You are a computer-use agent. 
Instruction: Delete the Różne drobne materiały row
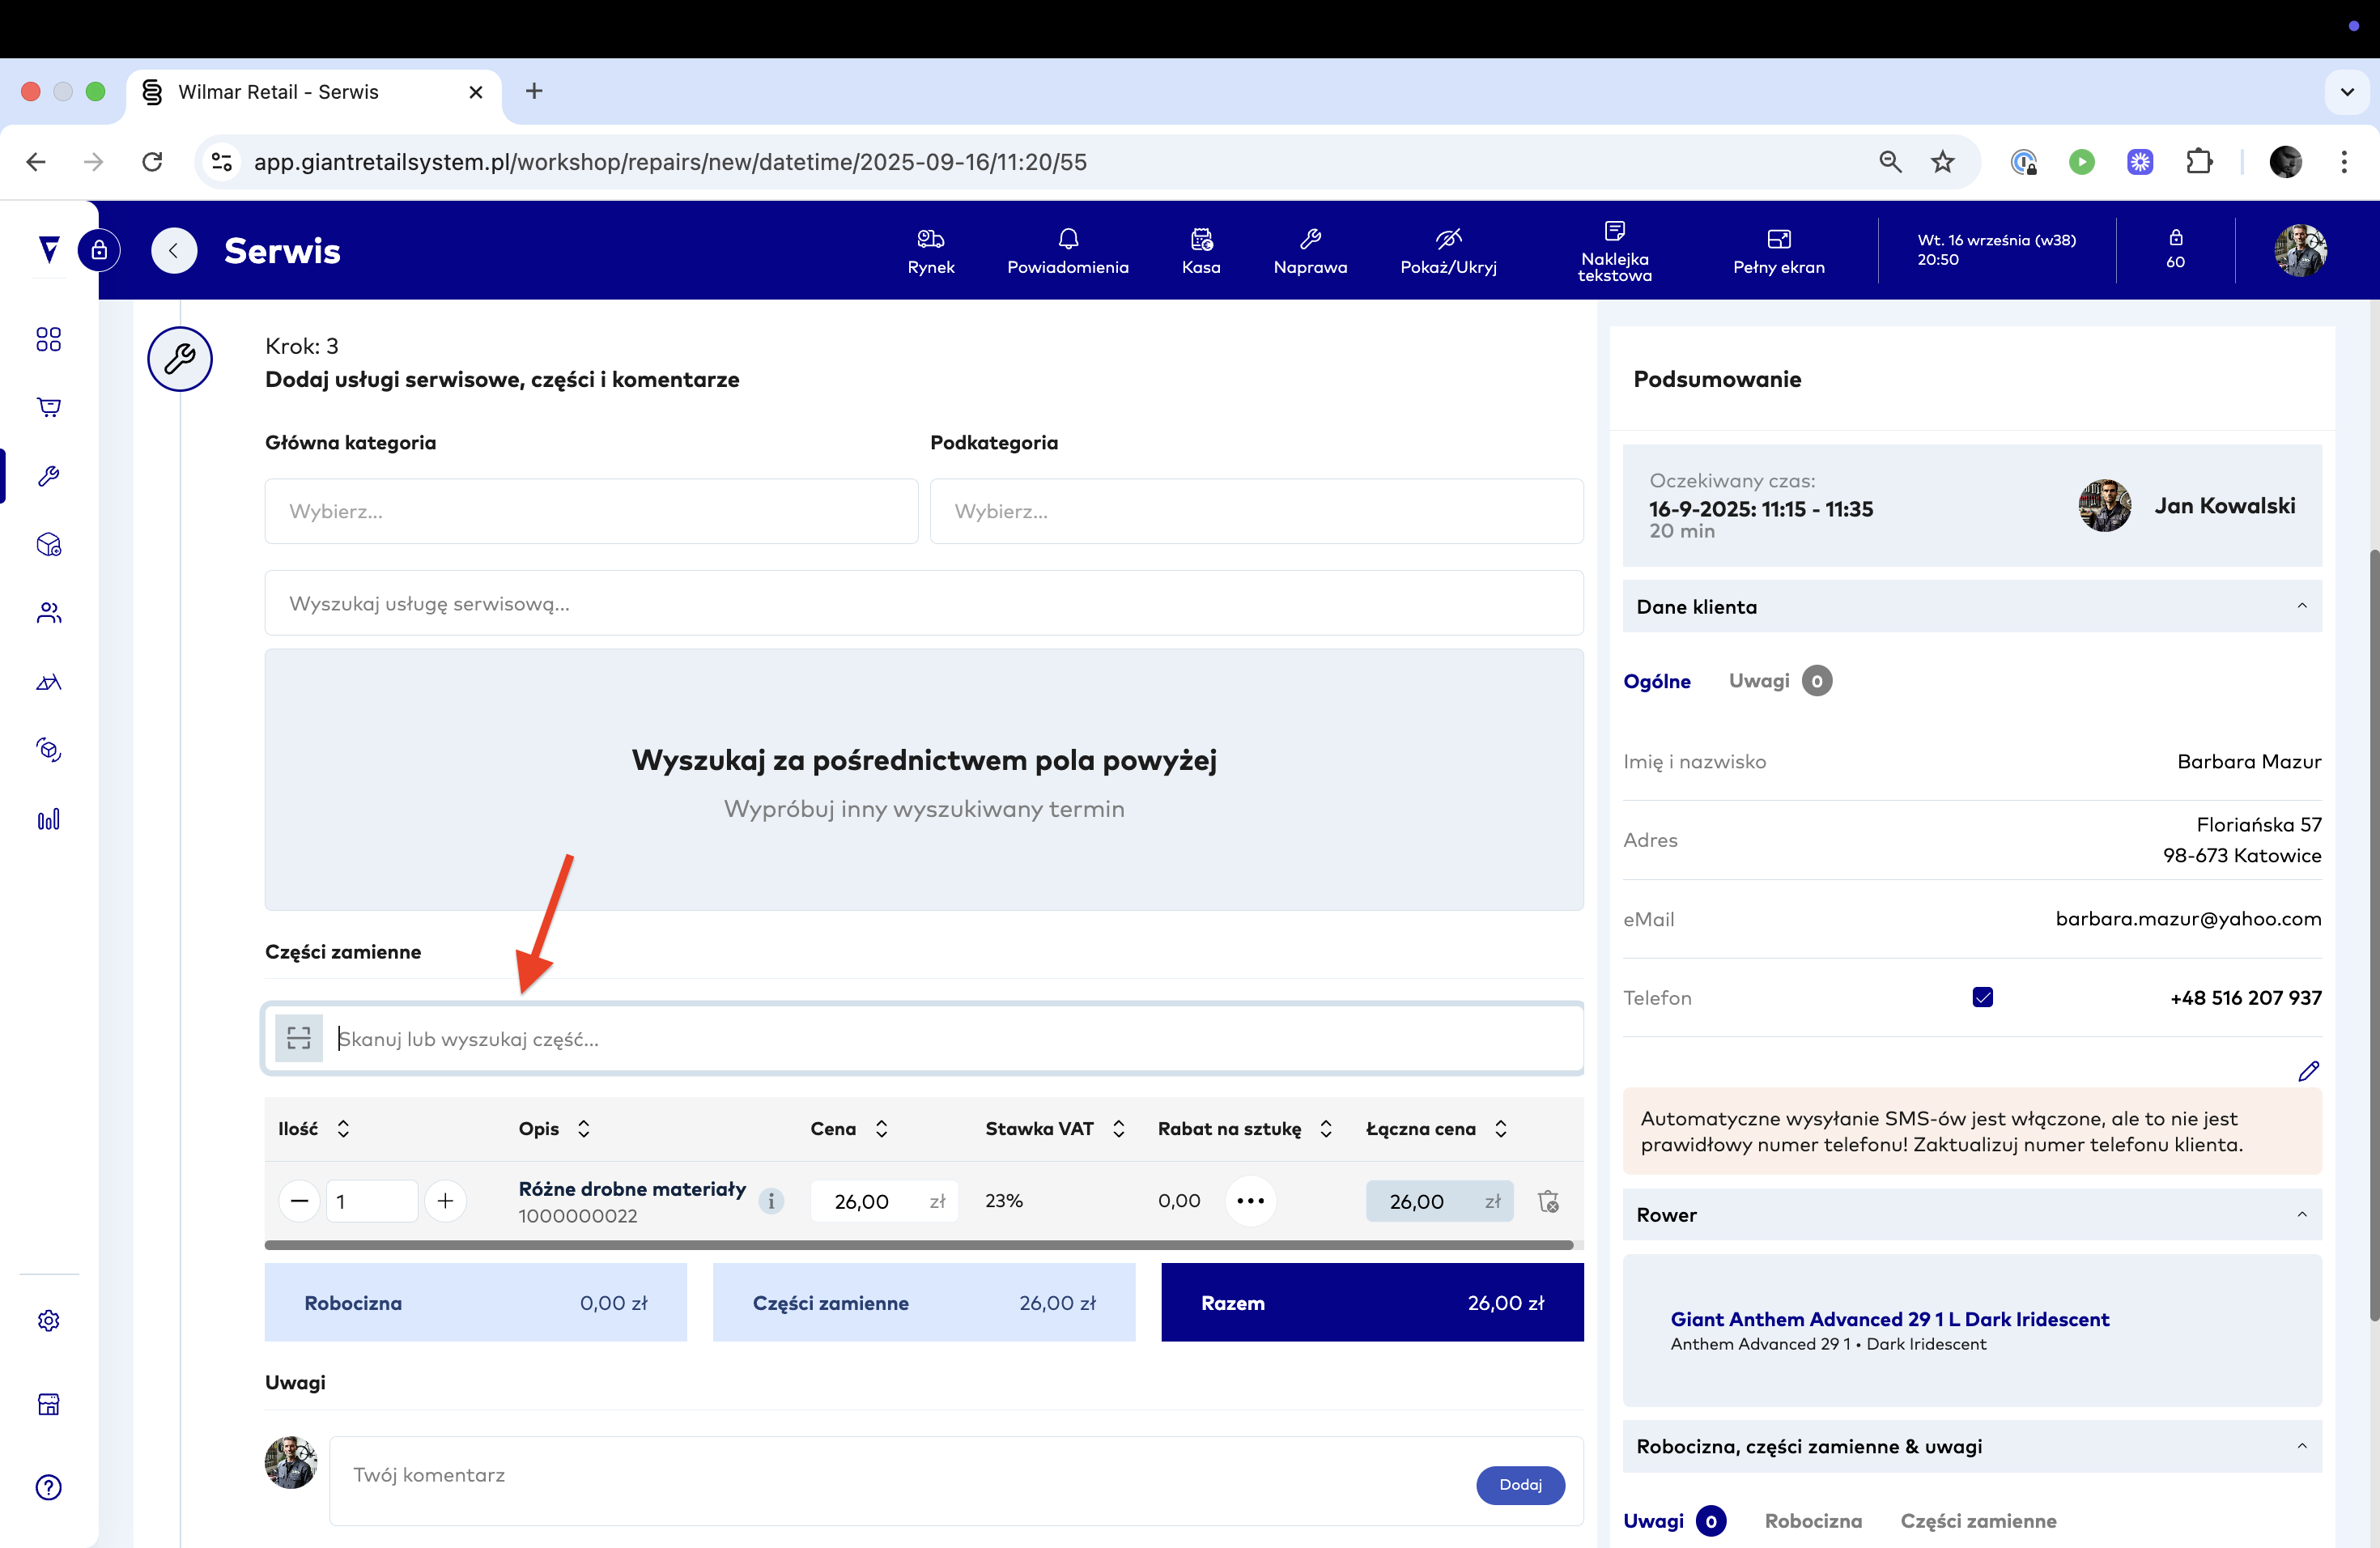click(1548, 1201)
